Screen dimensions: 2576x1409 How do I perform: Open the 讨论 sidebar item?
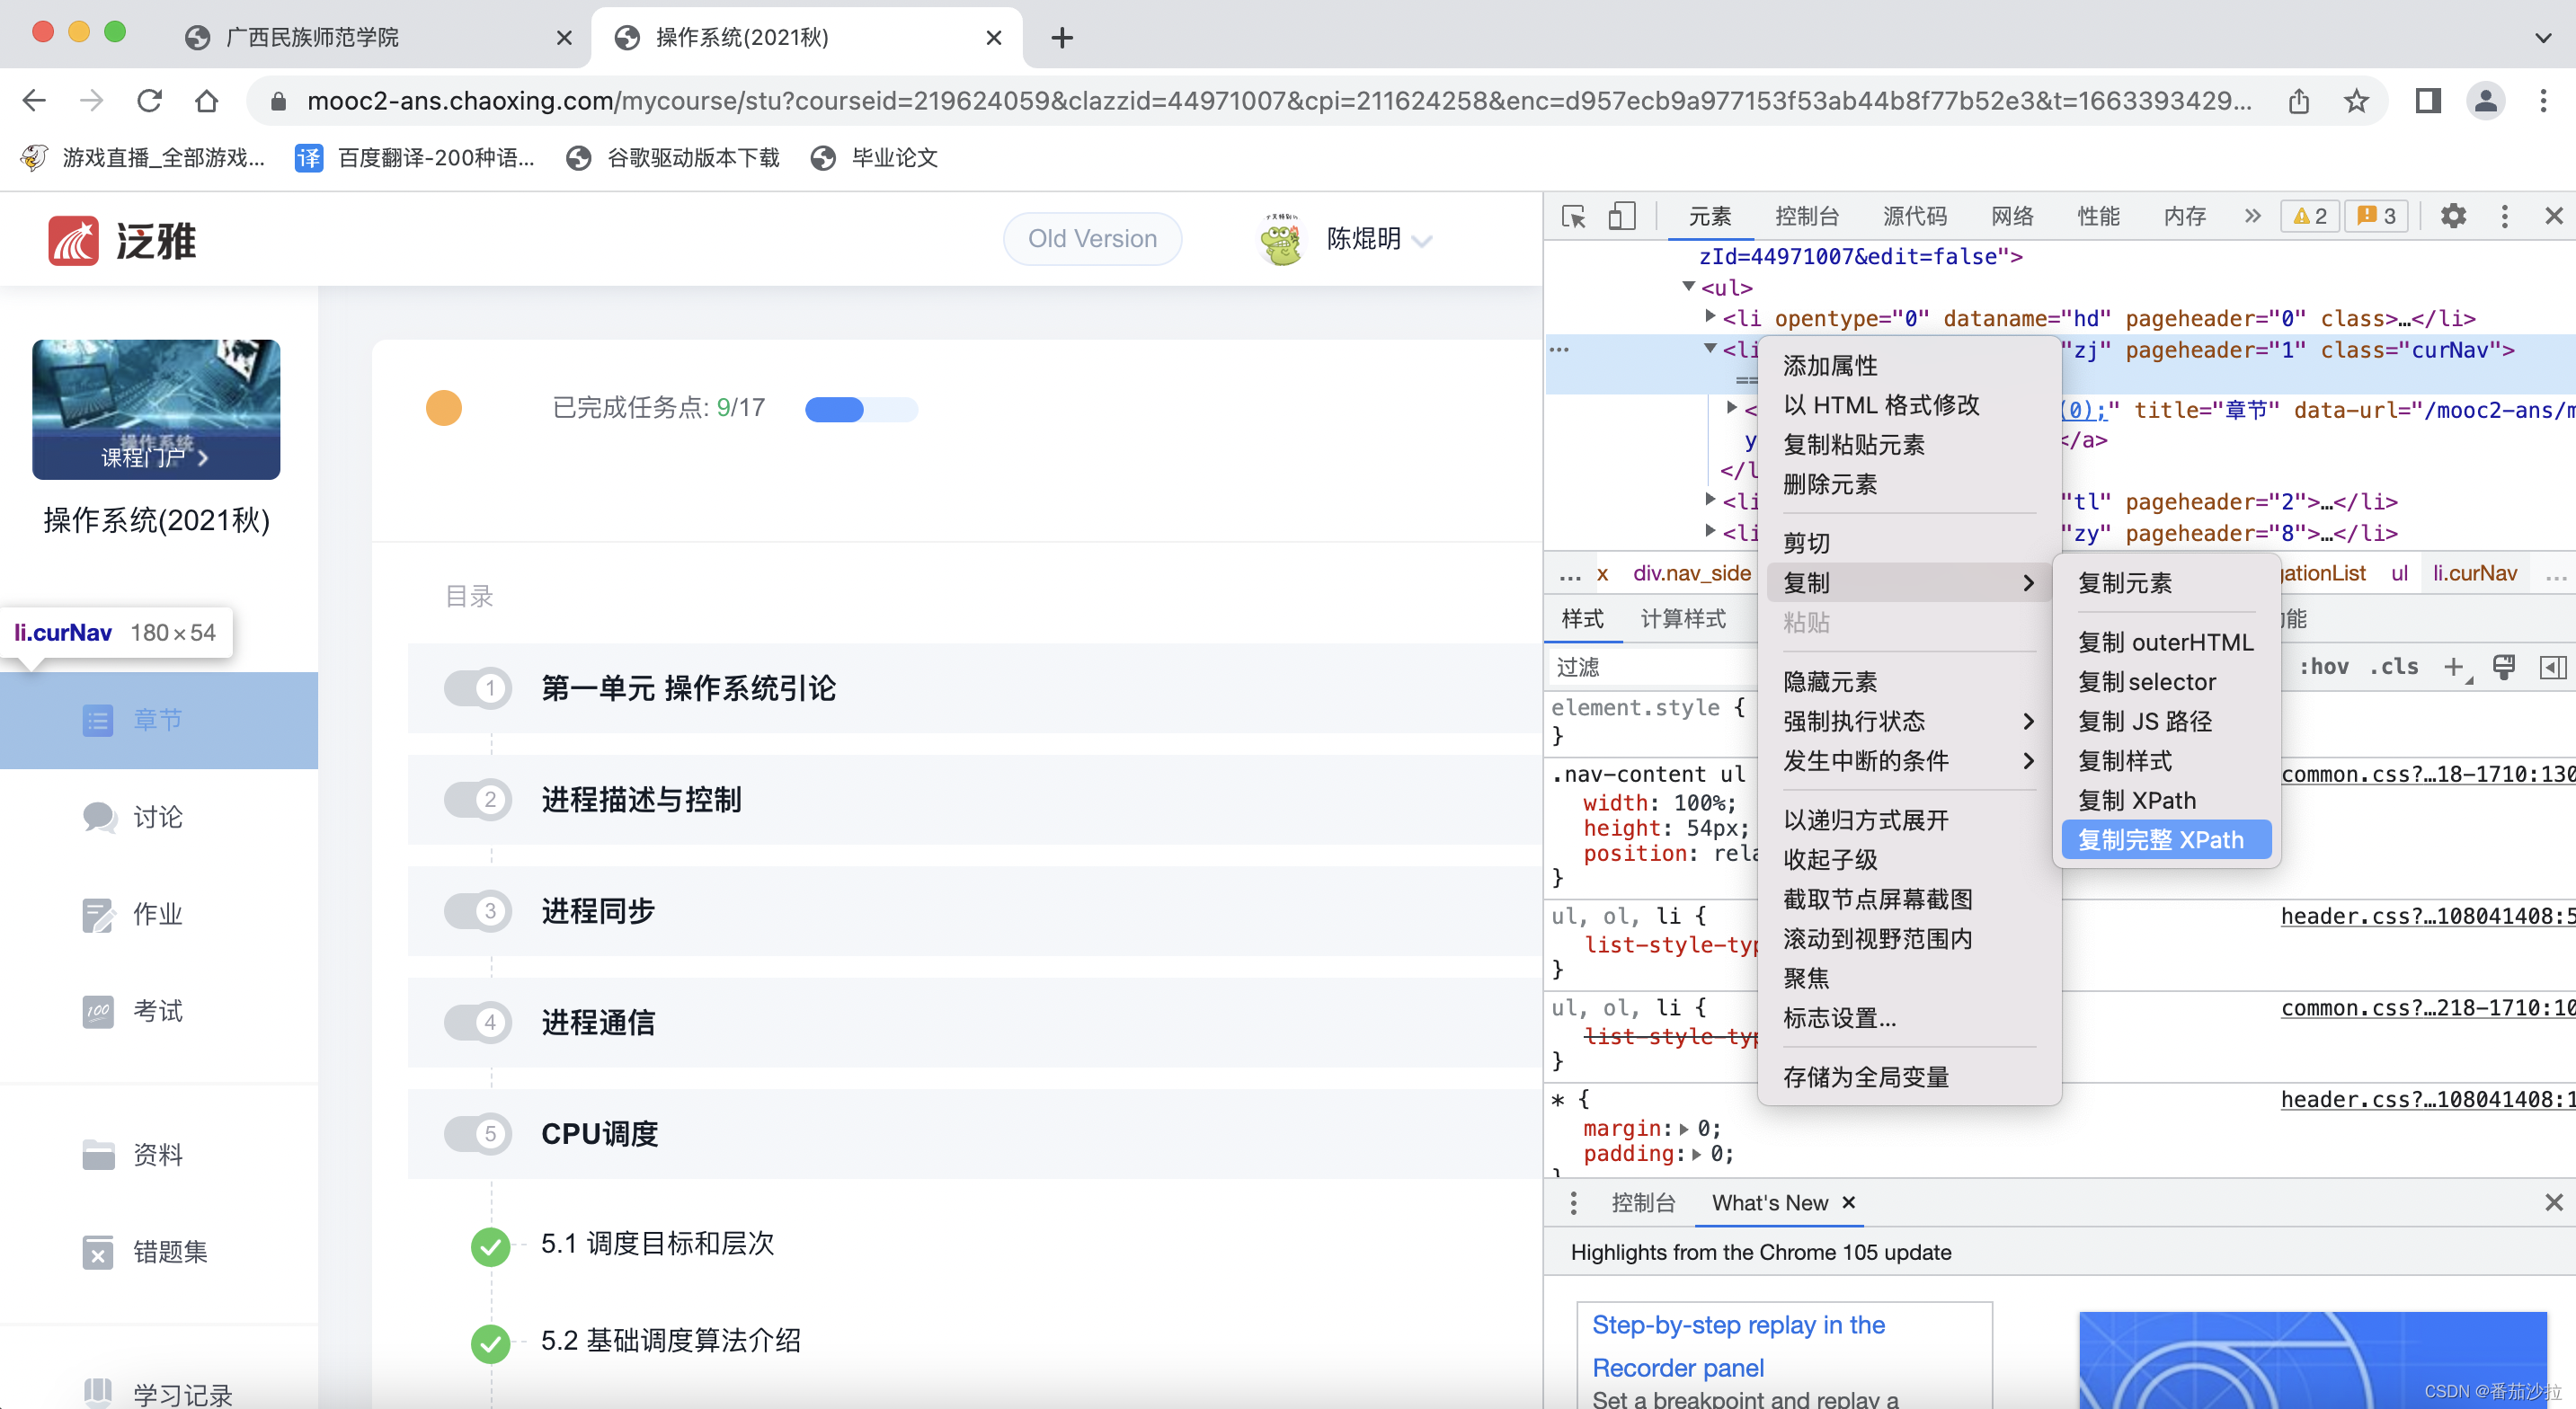pos(159,817)
